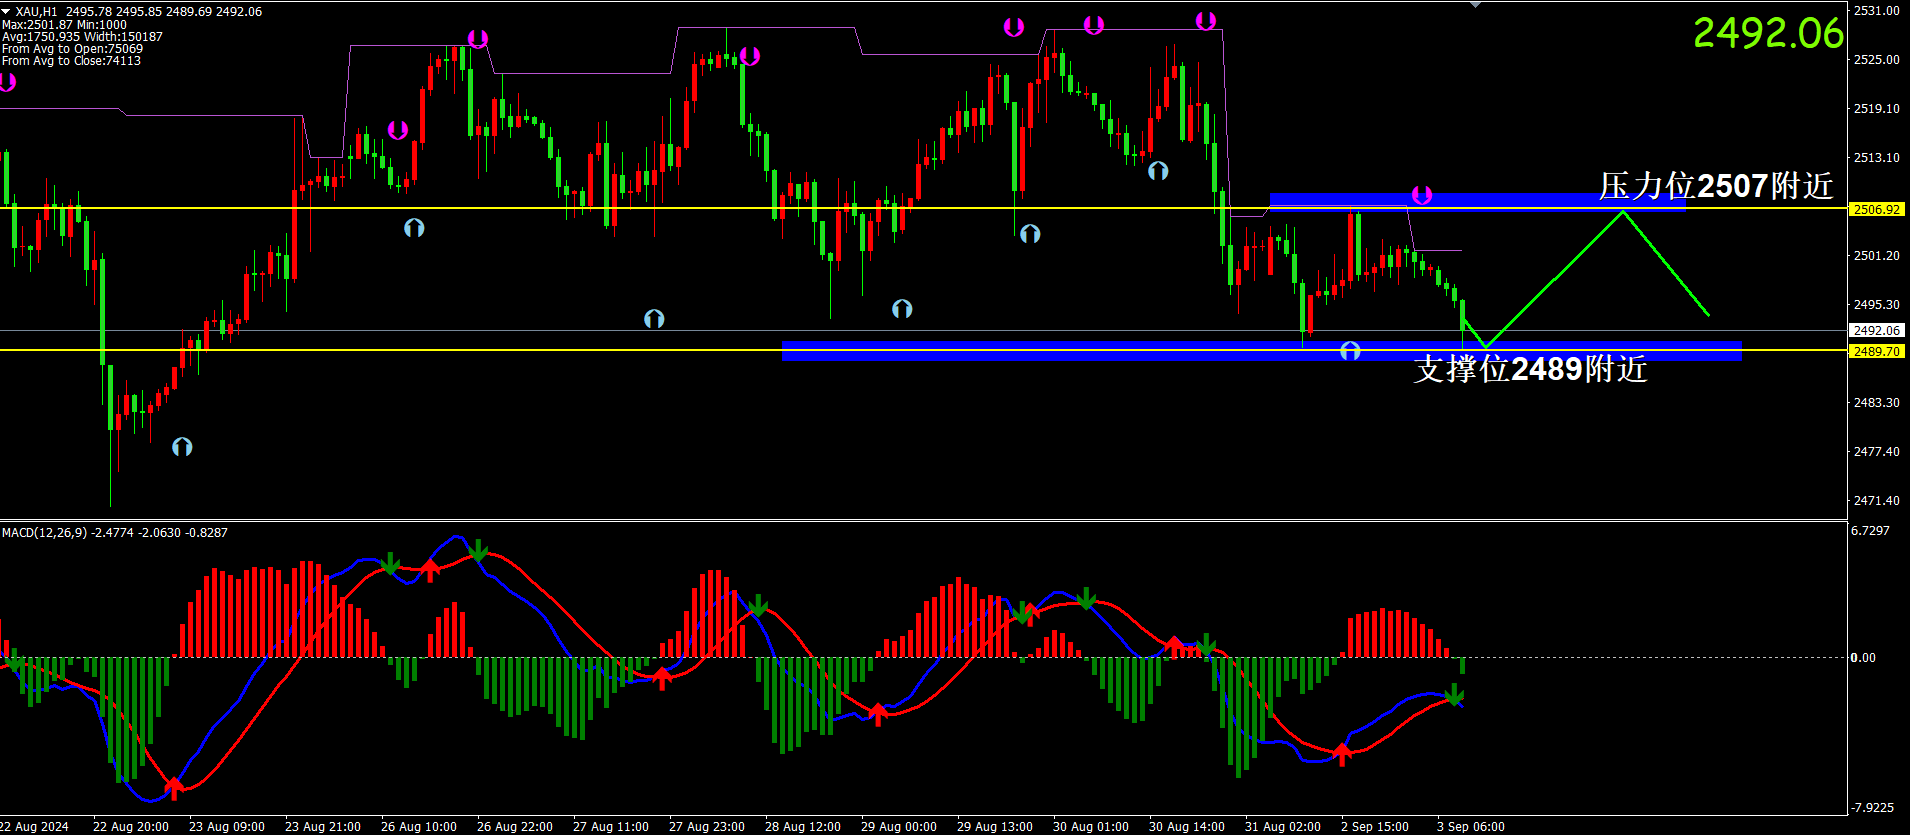Click the yellow 2506.92 price tag

tap(1876, 209)
